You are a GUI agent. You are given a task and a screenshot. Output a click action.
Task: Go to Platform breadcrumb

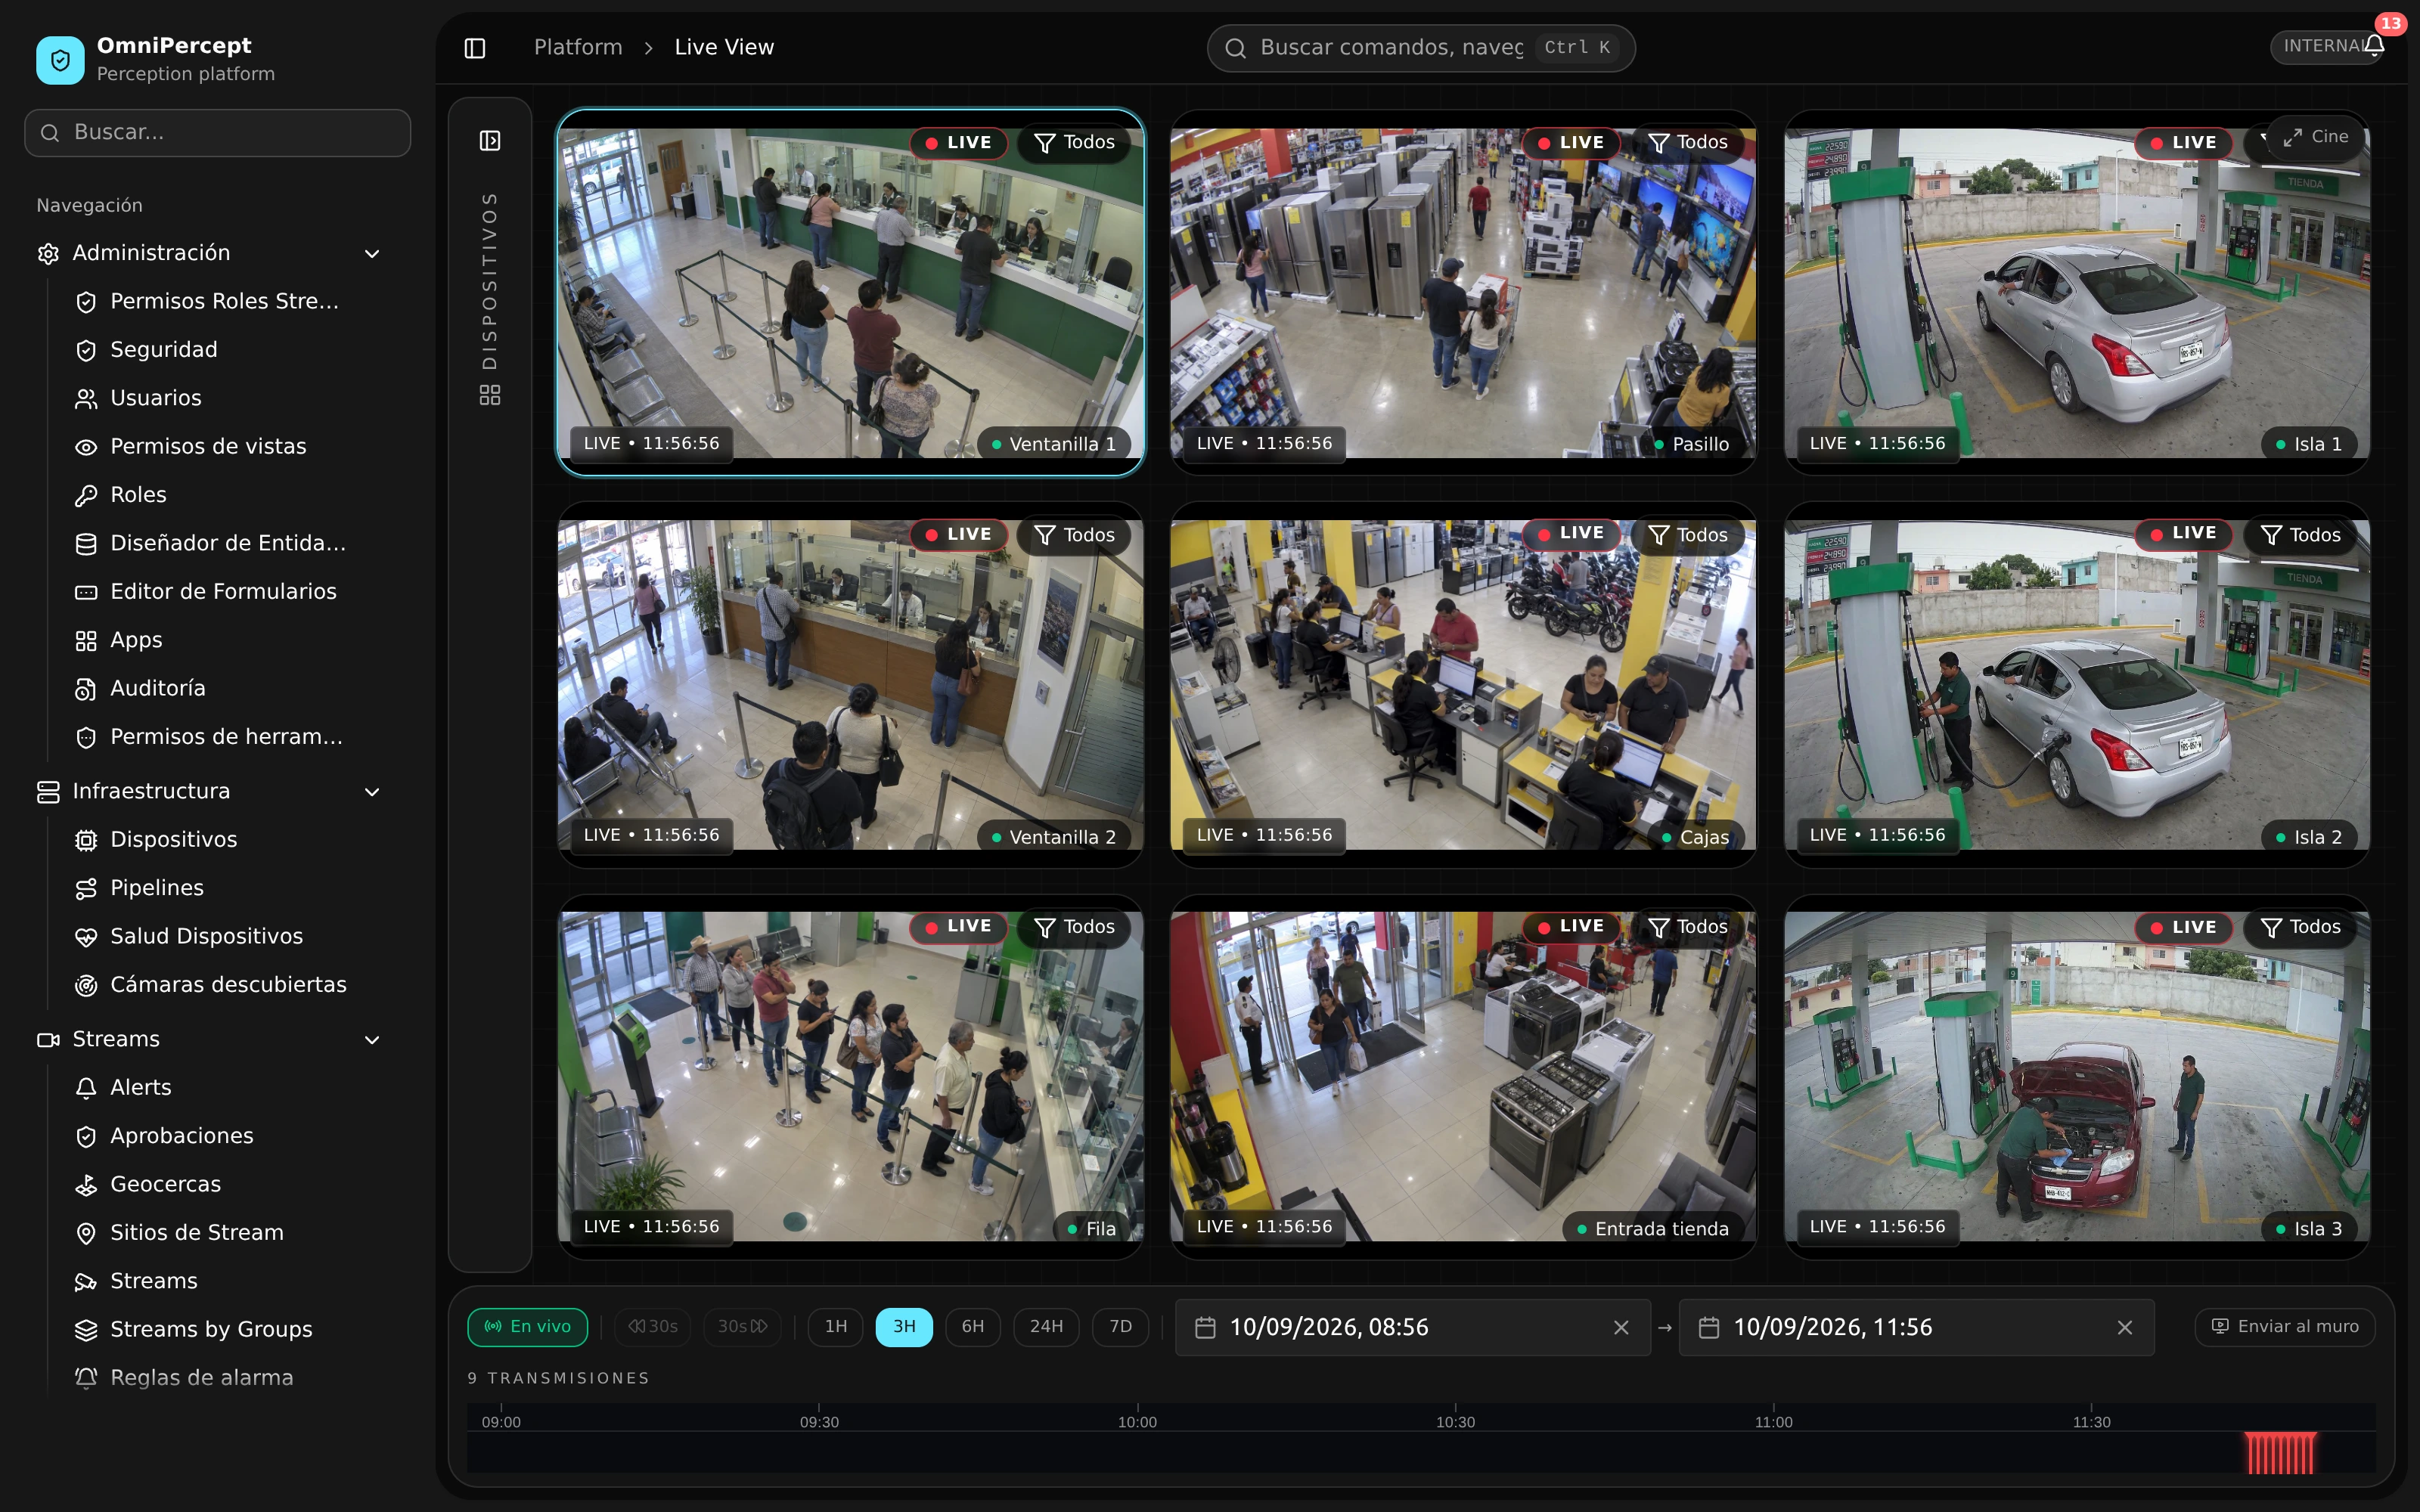pyautogui.click(x=578, y=48)
